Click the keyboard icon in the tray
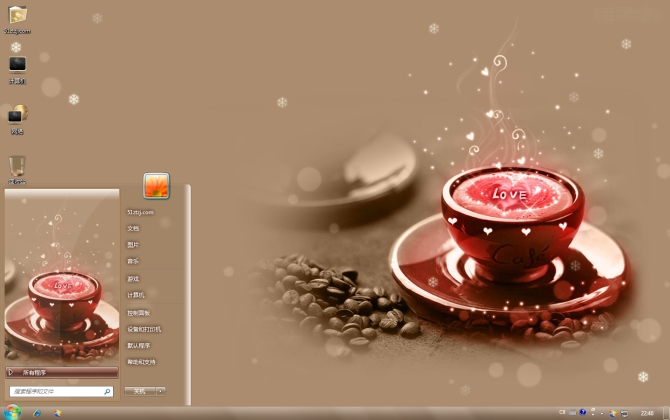The width and height of the screenshot is (670, 420). coord(573,413)
